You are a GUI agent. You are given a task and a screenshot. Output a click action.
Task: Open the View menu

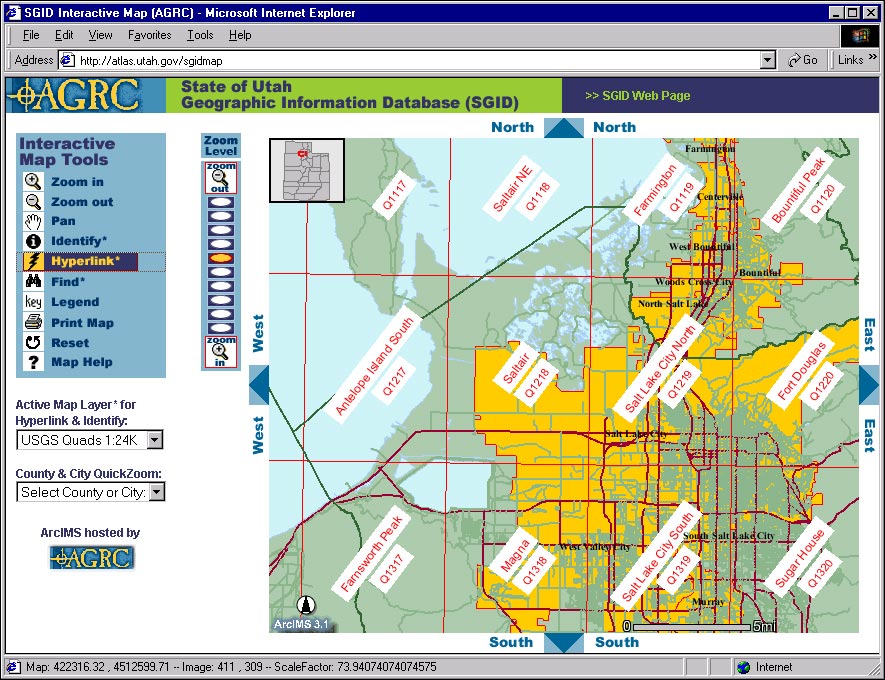100,35
